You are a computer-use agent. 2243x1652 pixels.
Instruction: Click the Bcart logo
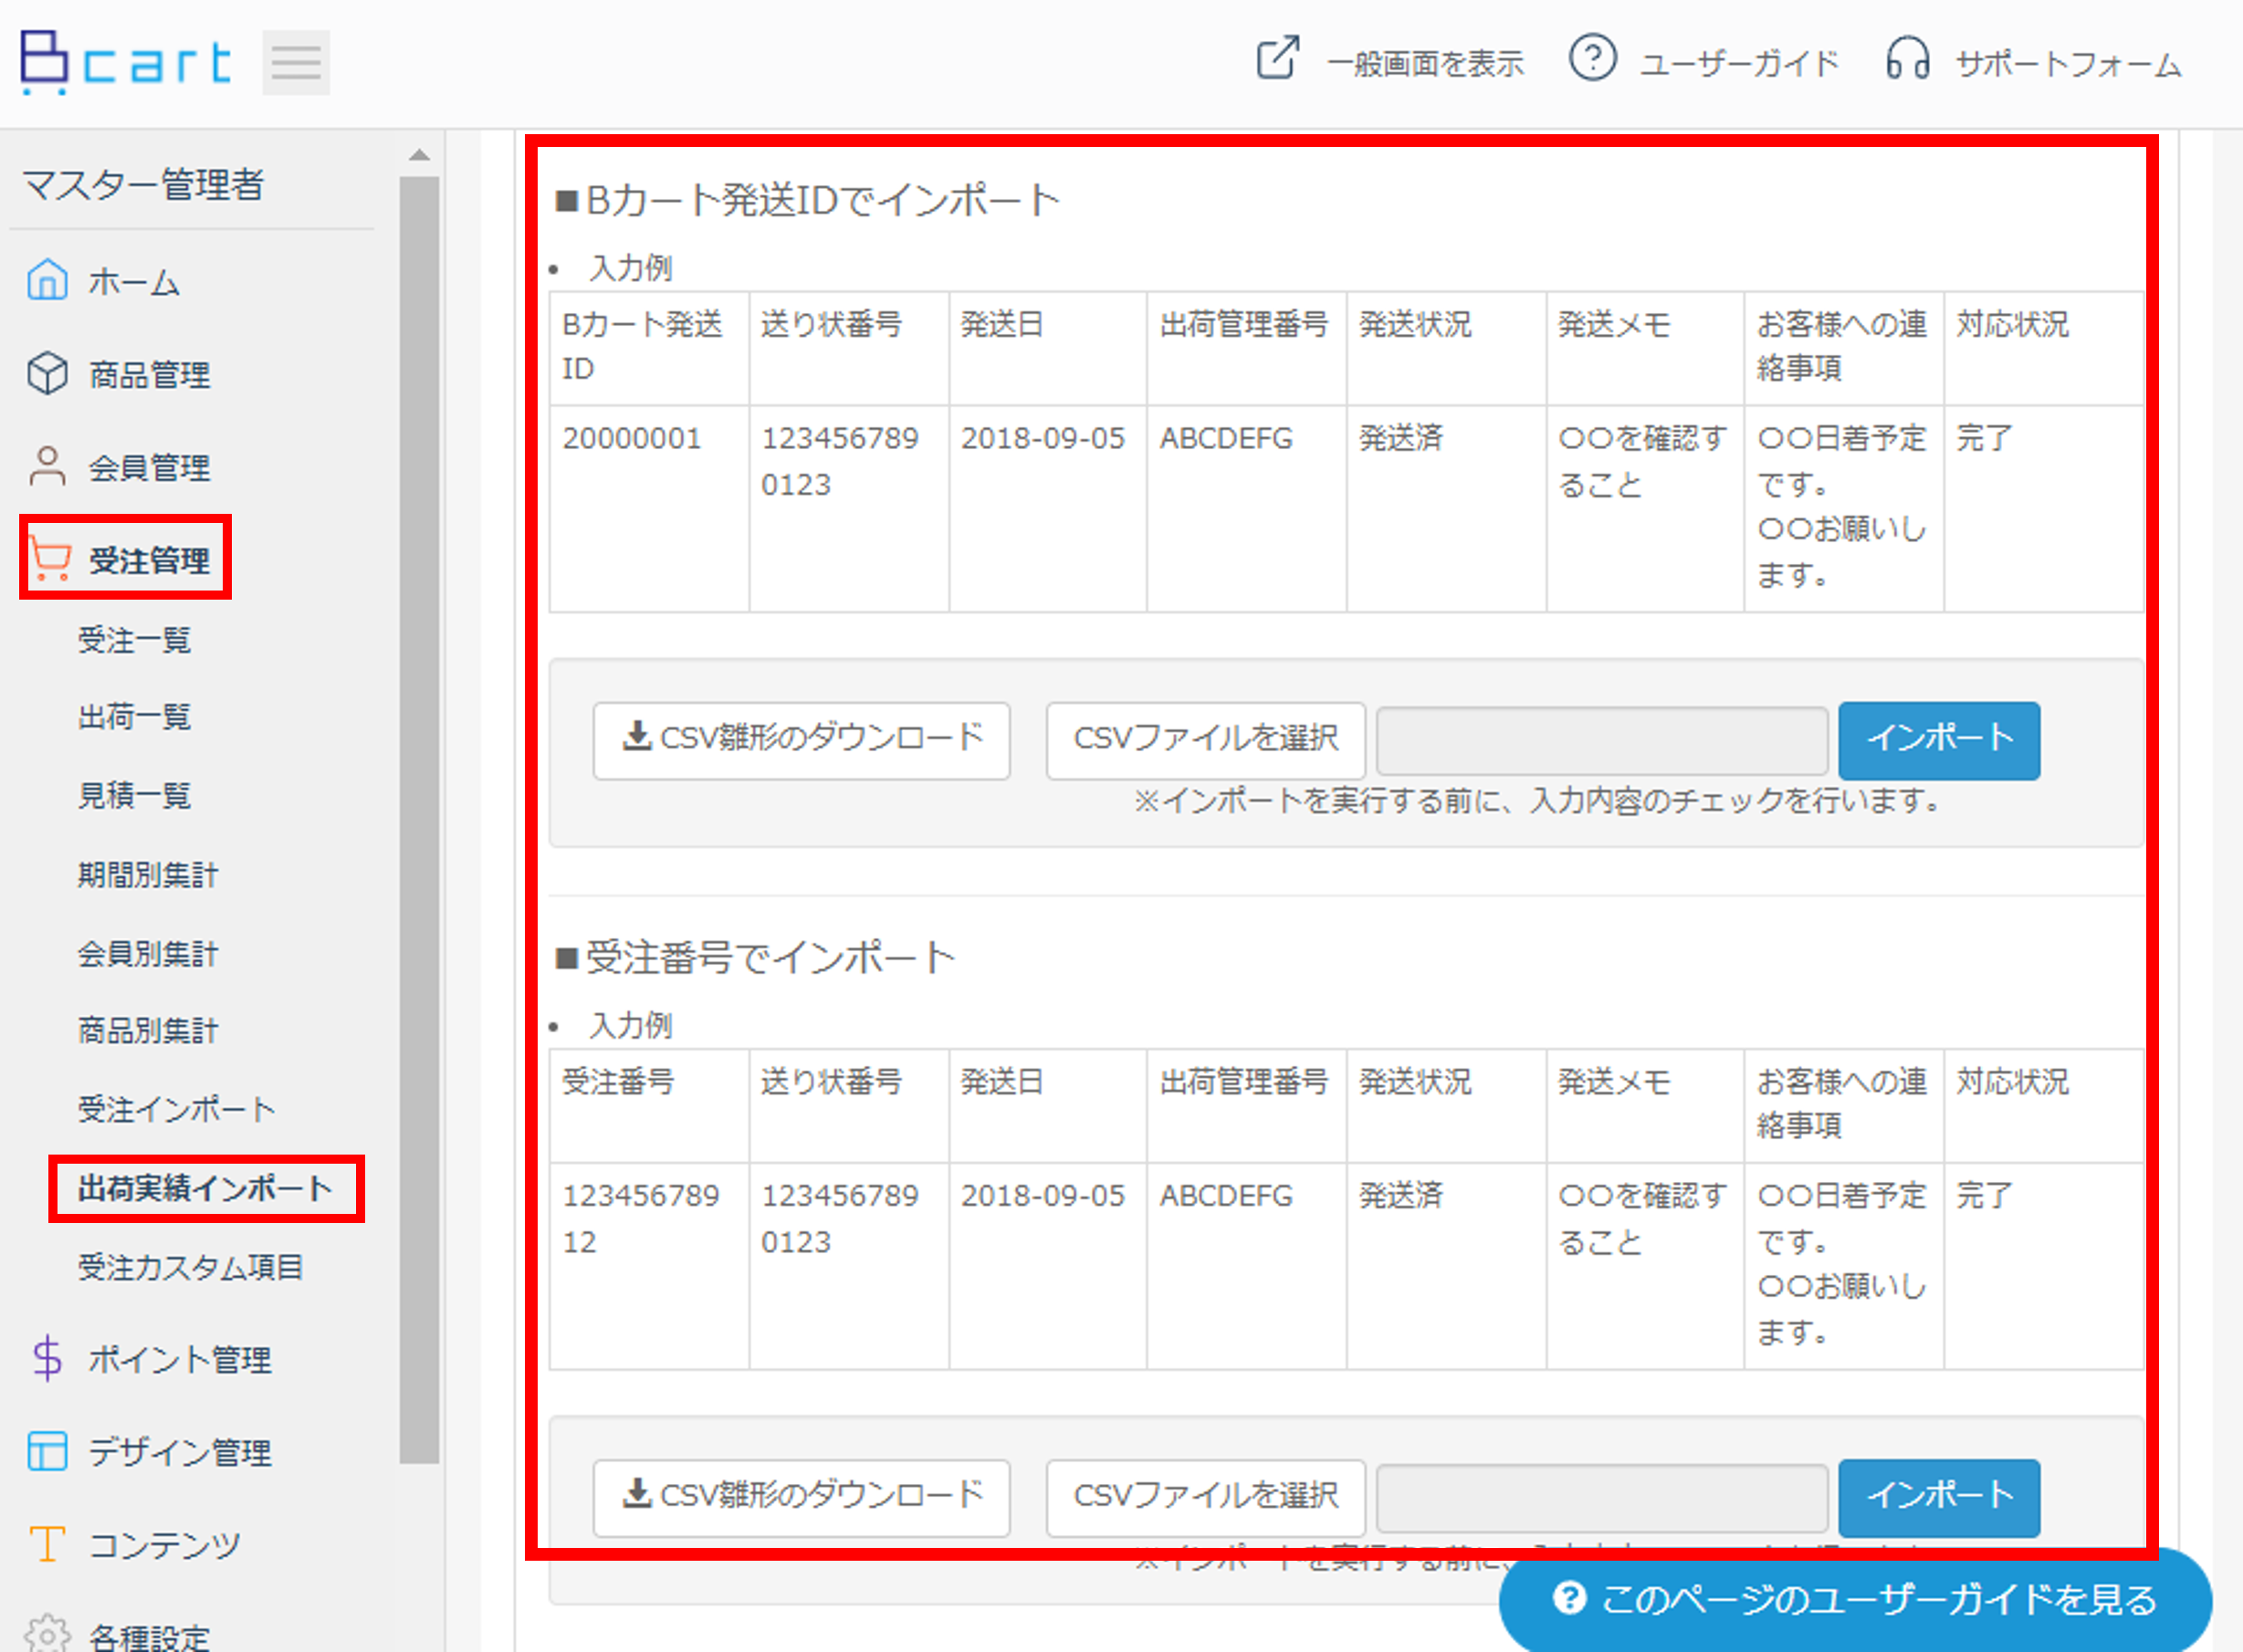click(x=126, y=62)
